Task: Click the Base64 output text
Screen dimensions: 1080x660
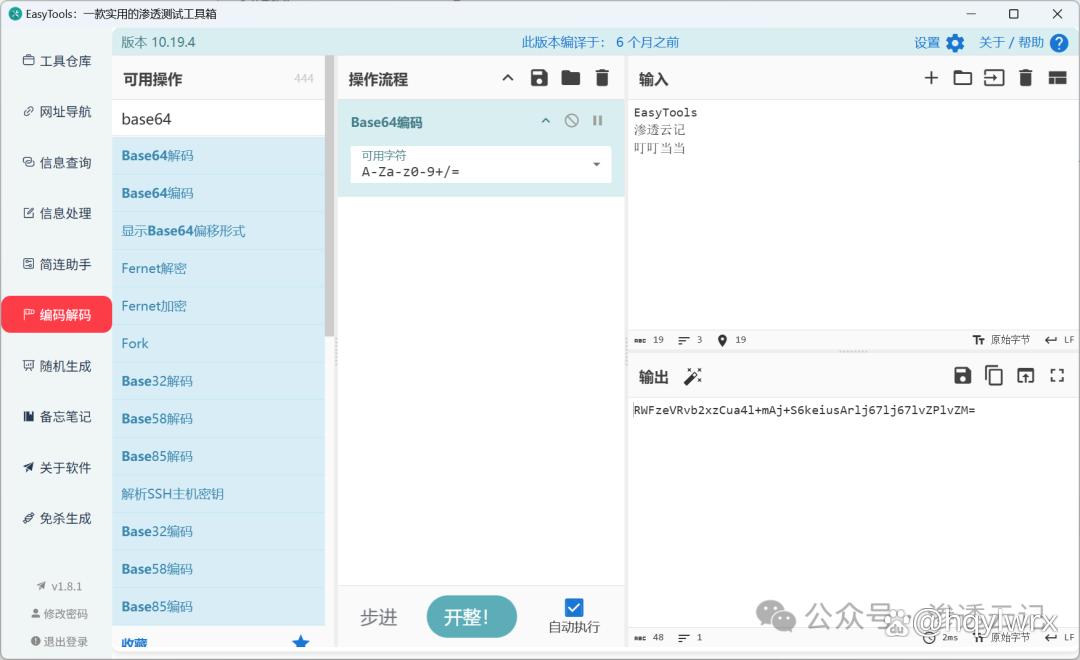Action: point(804,410)
